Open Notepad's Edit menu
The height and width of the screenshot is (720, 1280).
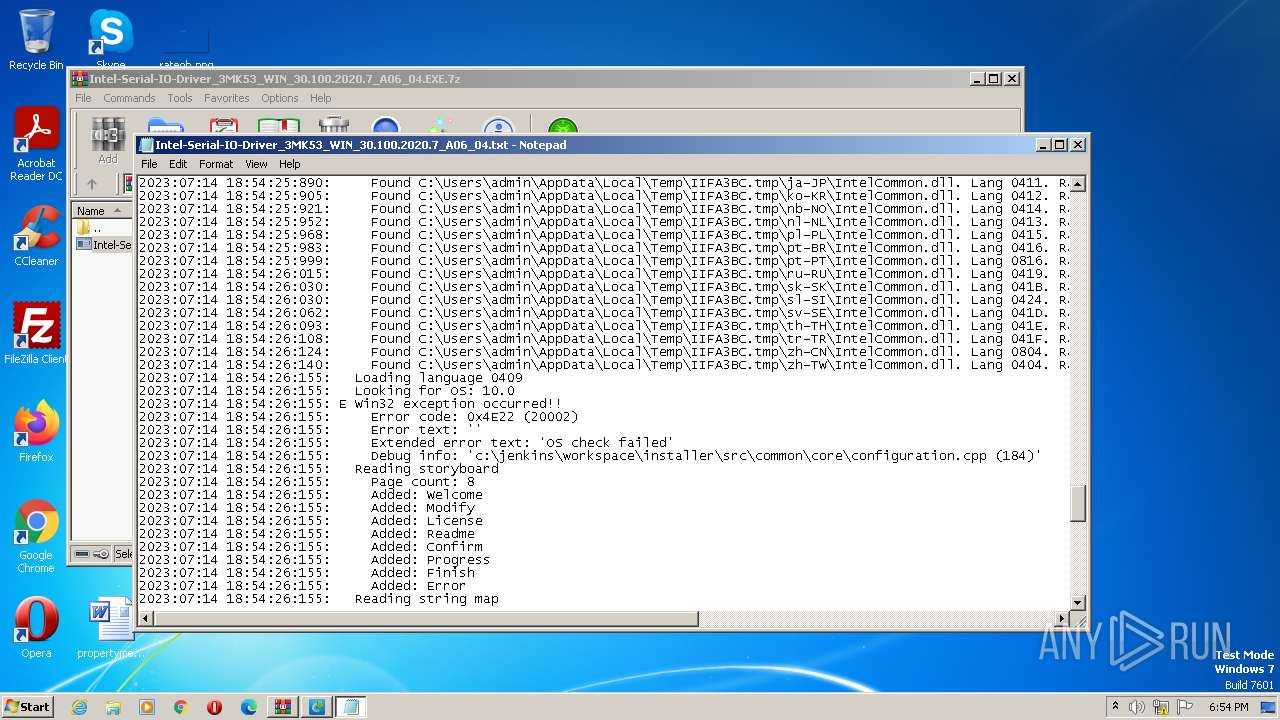click(x=178, y=164)
